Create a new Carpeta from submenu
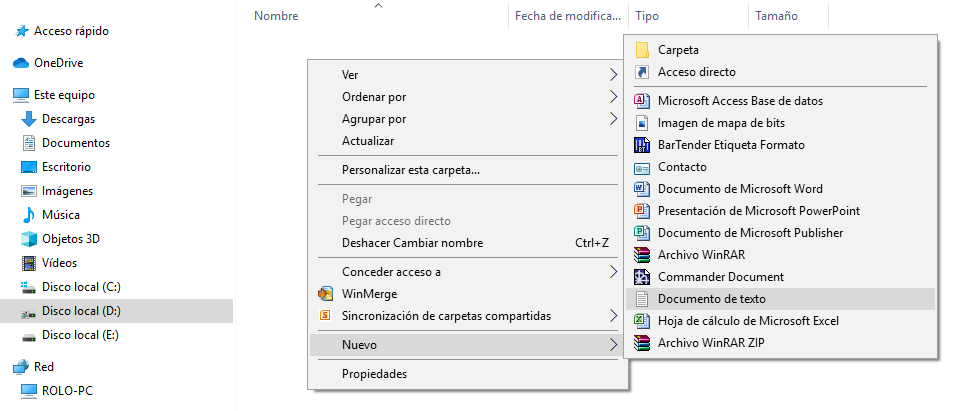 (678, 50)
